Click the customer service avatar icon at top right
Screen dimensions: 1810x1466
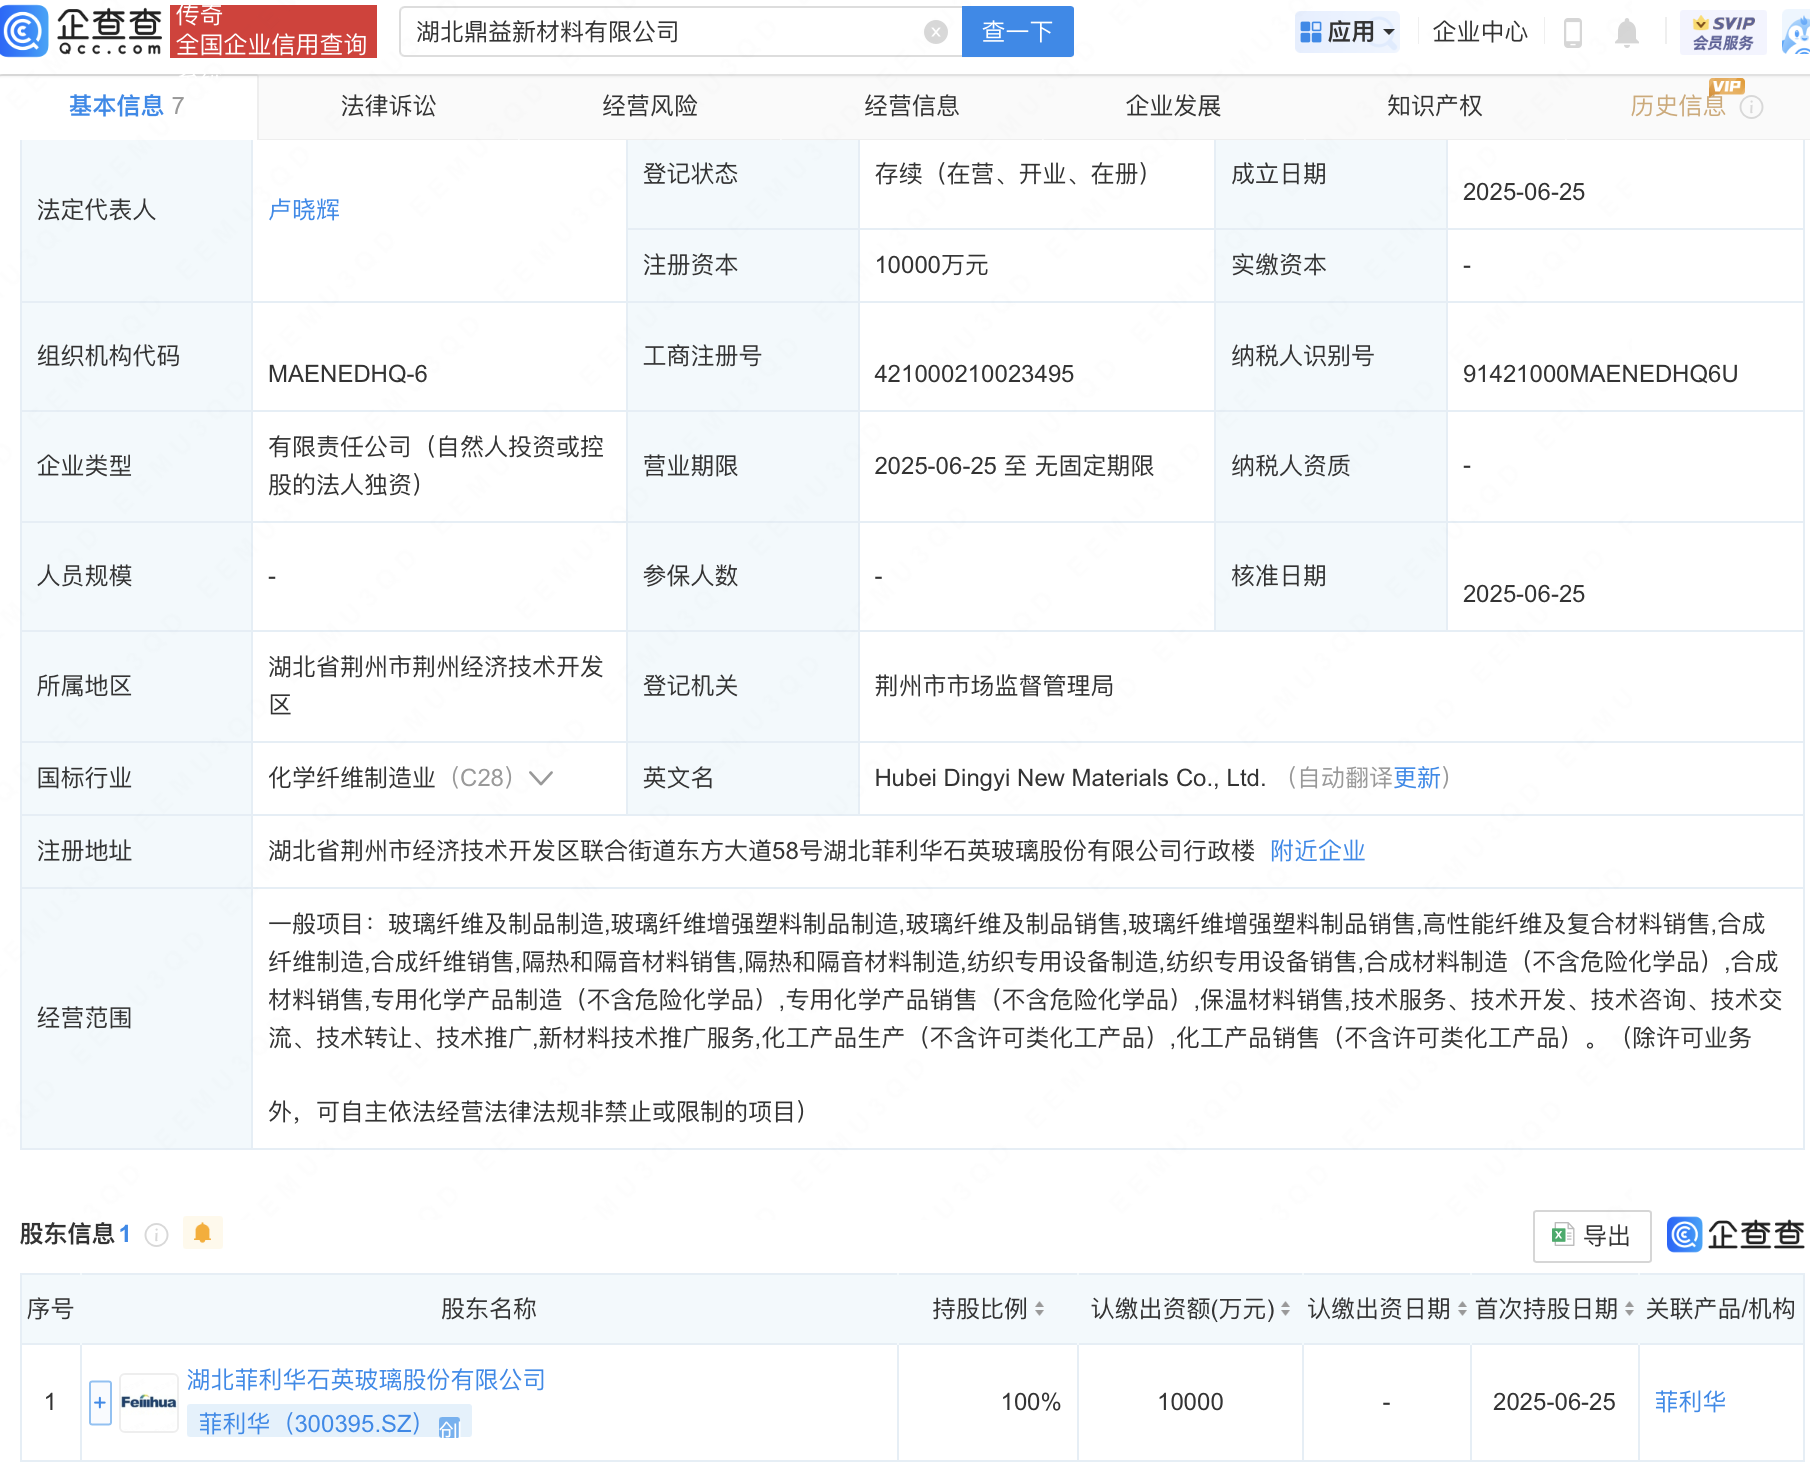pos(1797,34)
